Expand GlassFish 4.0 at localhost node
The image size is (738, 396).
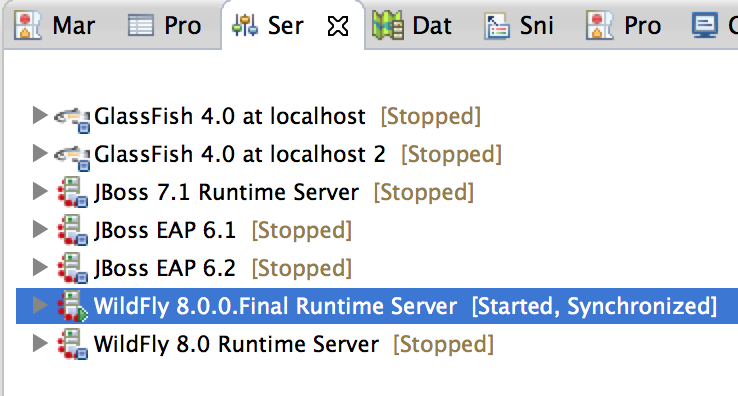(x=40, y=115)
